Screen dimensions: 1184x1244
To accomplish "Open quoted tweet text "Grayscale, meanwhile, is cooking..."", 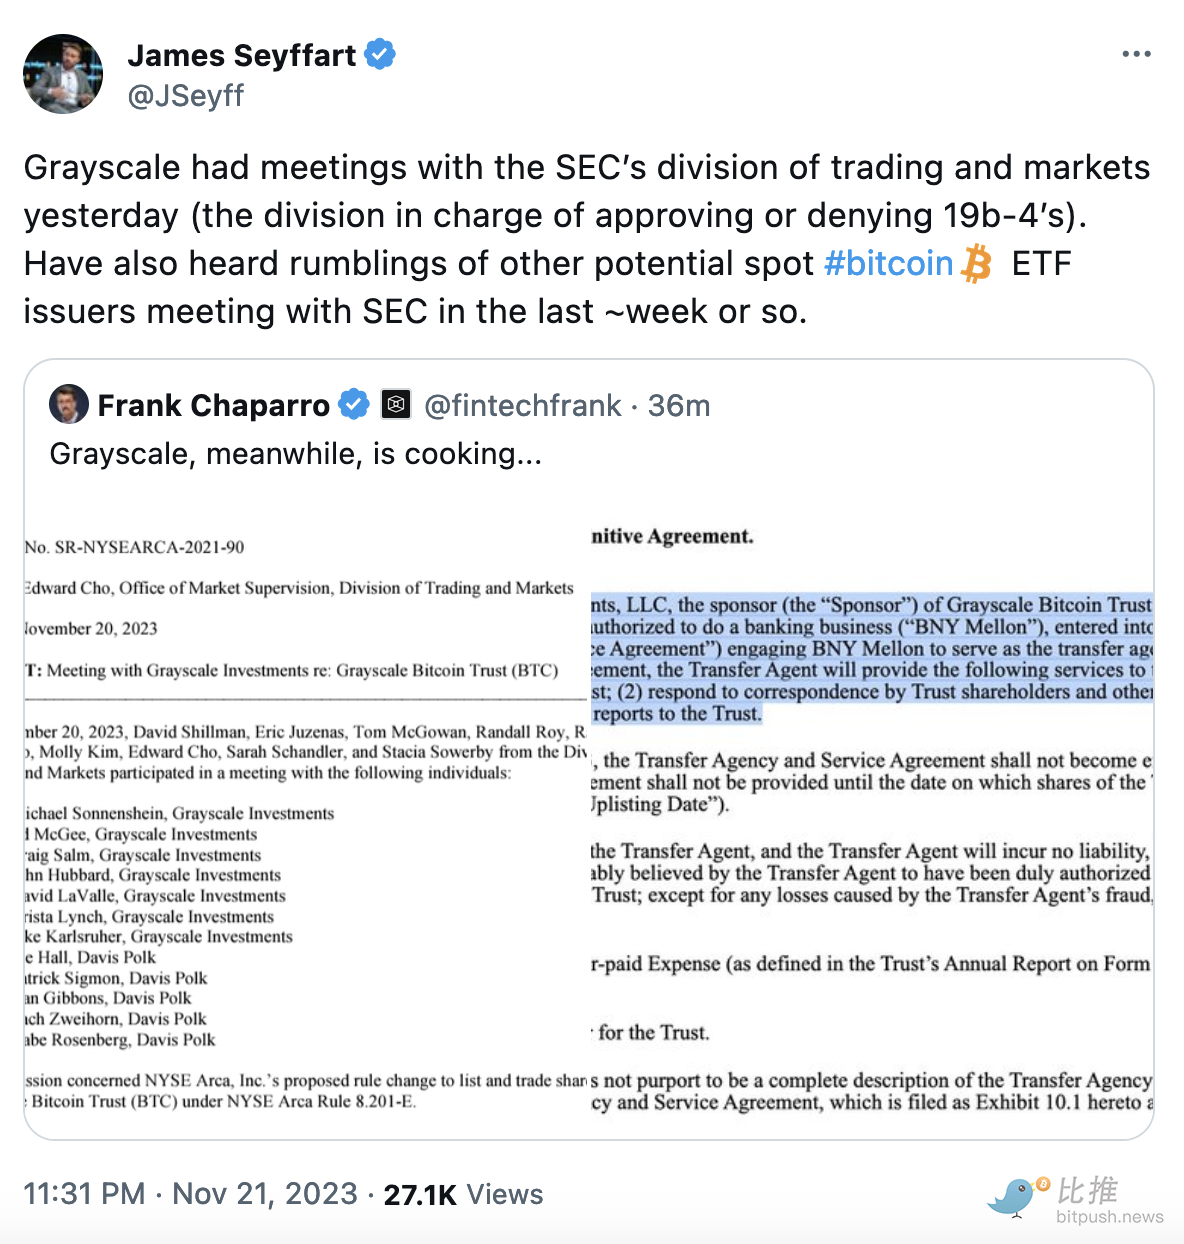I will (x=295, y=454).
